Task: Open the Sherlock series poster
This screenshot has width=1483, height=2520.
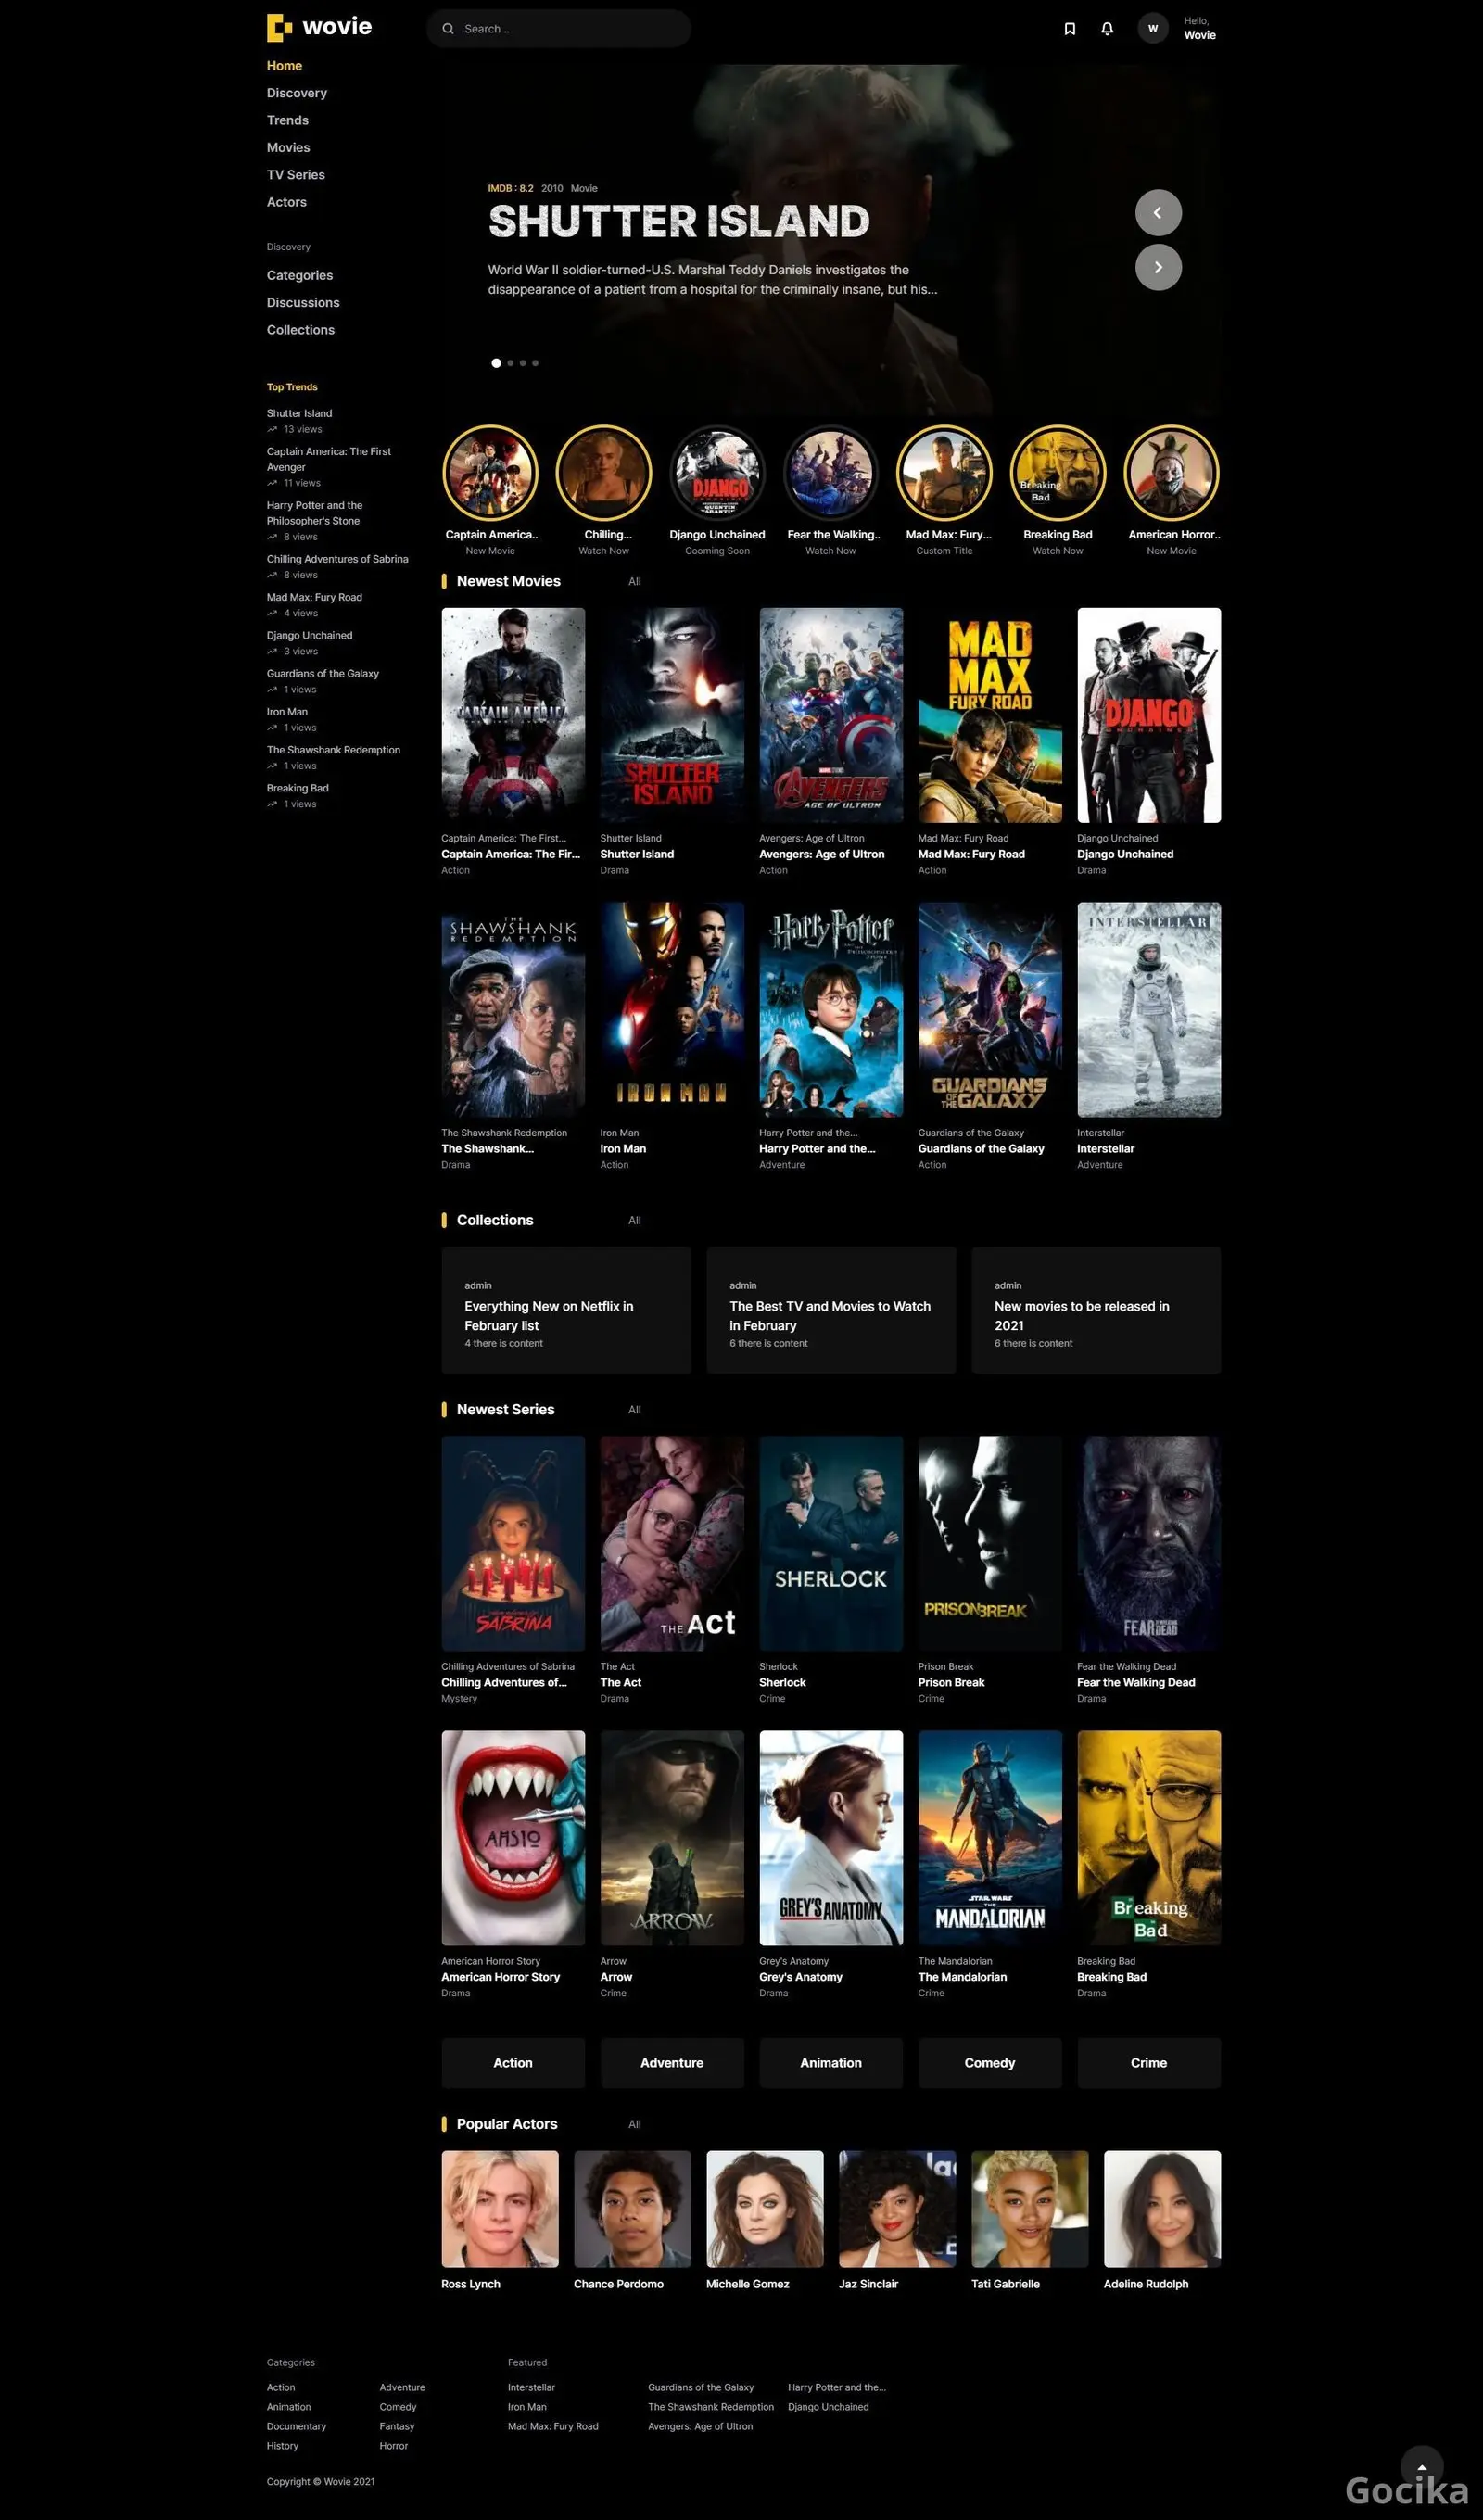Action: 830,1543
